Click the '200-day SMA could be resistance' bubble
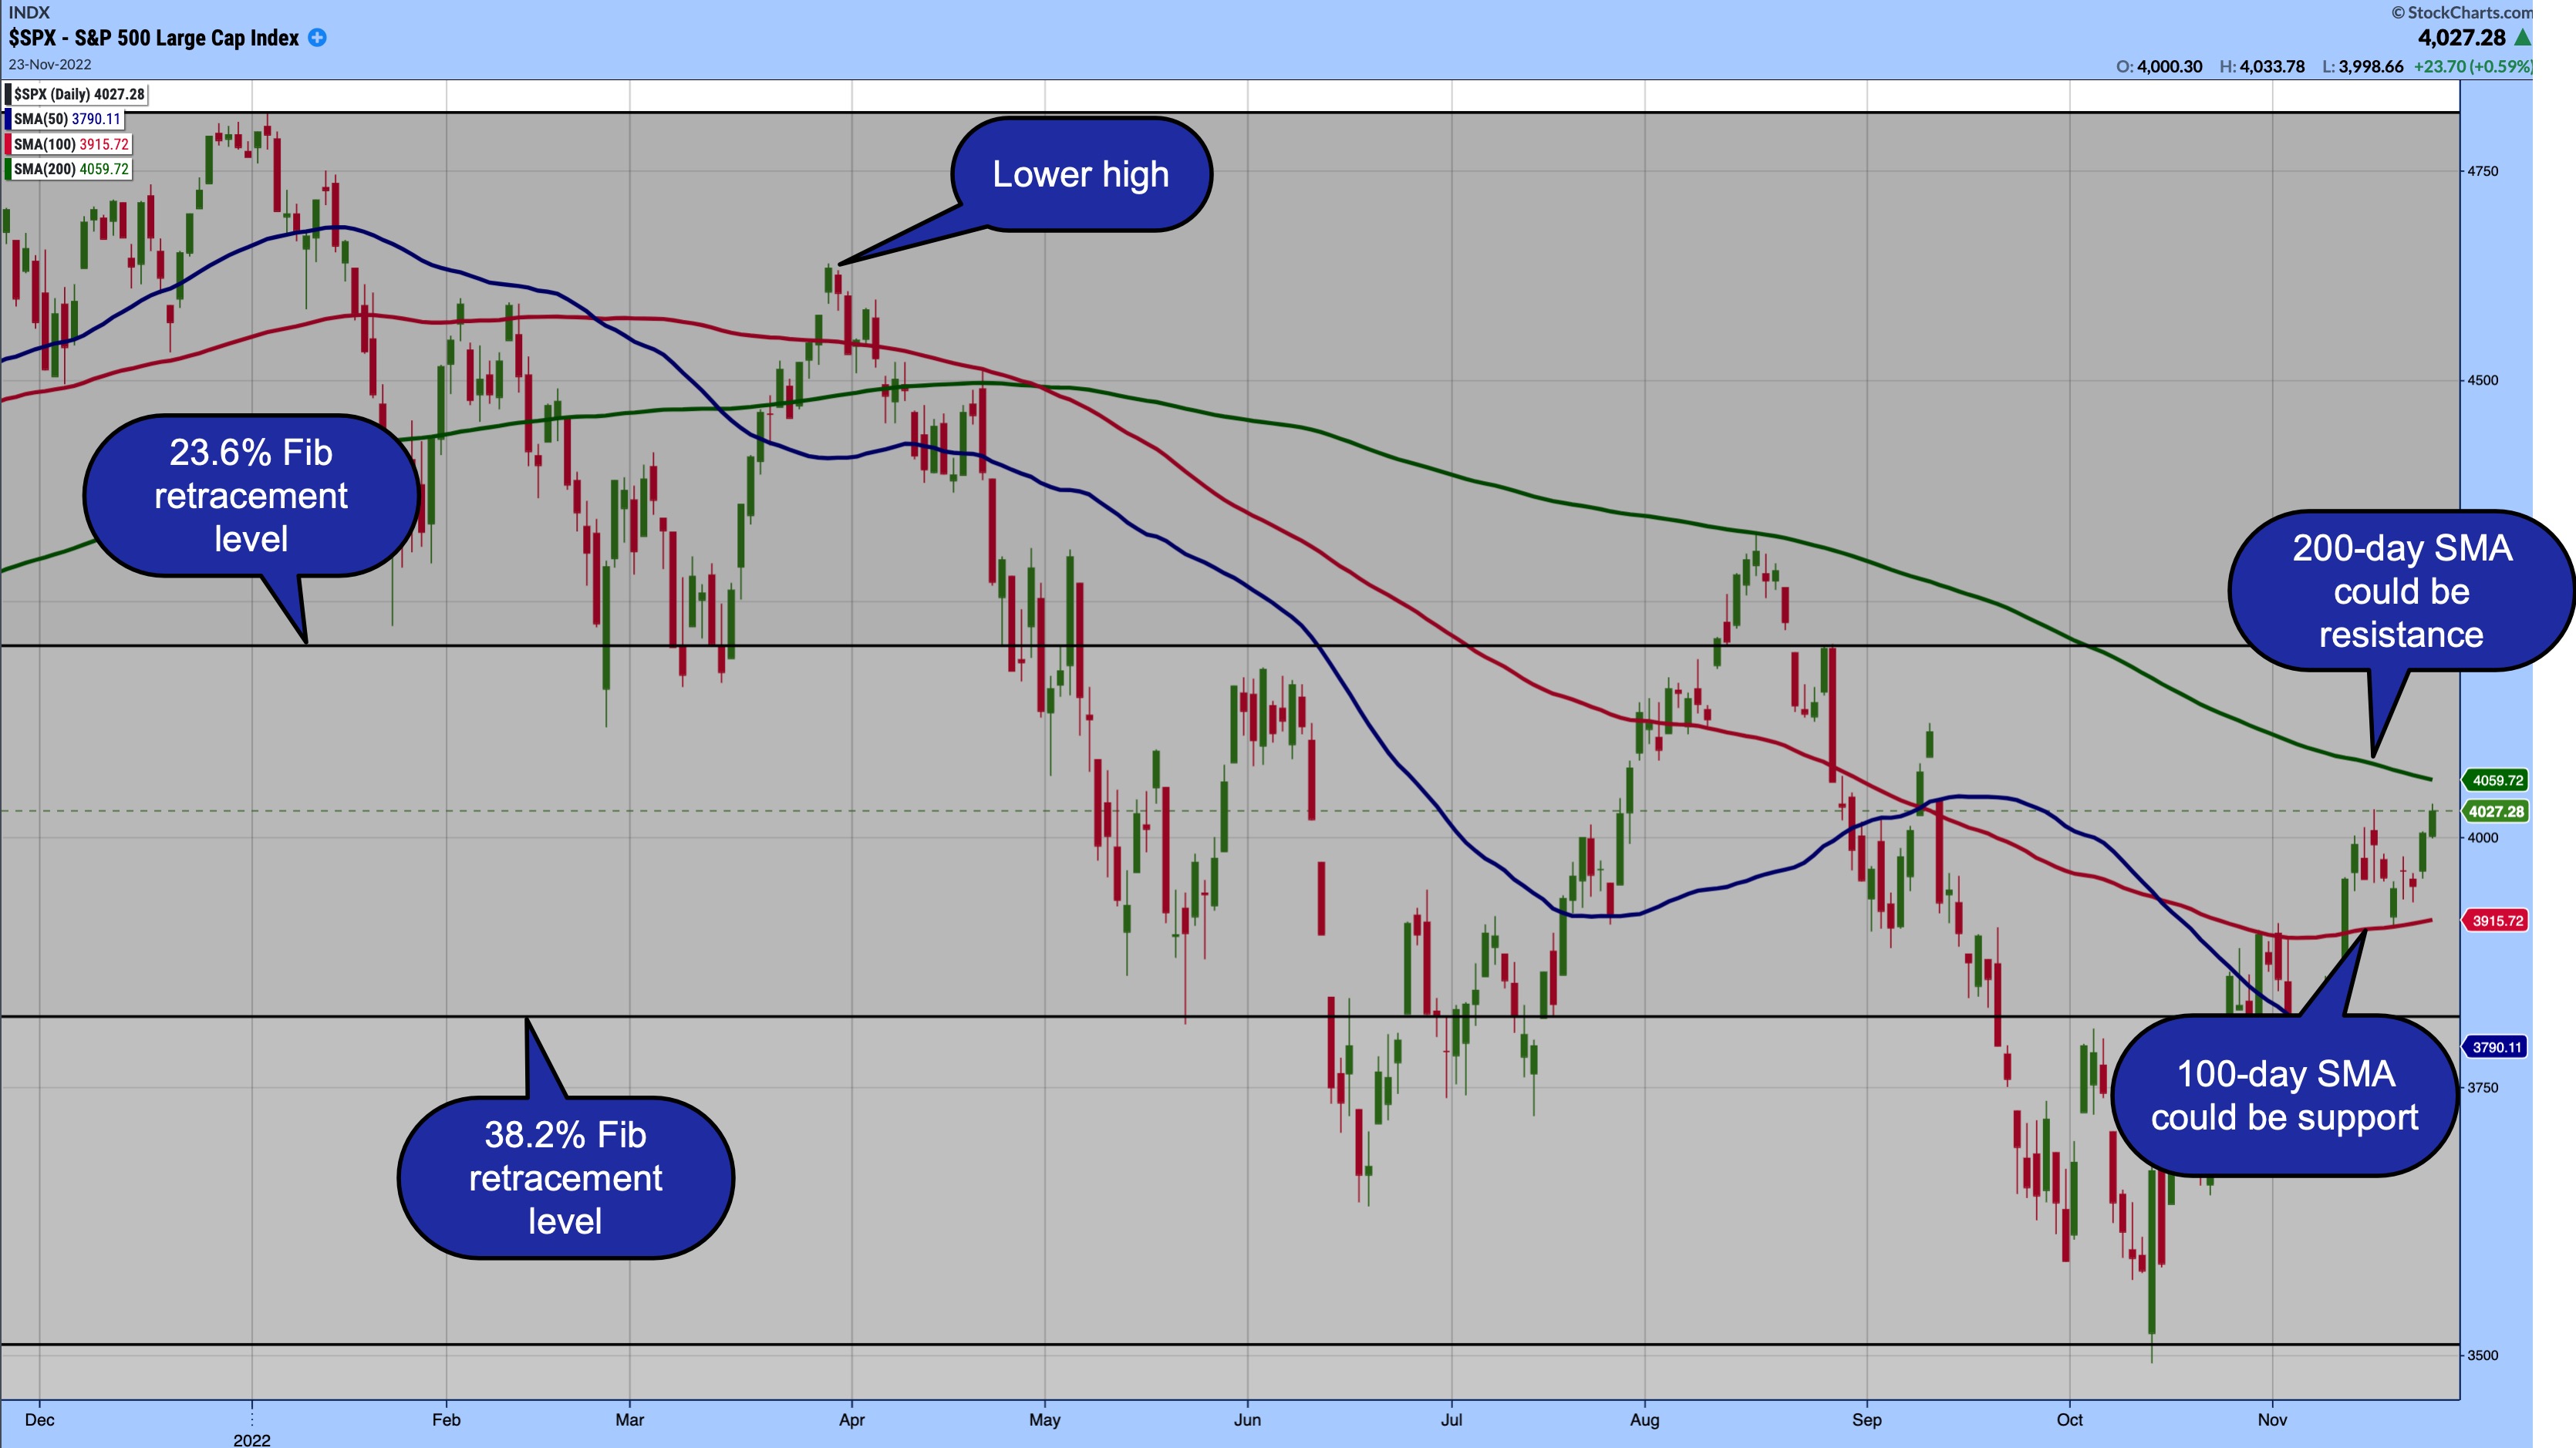The image size is (2576, 1448). click(2400, 591)
